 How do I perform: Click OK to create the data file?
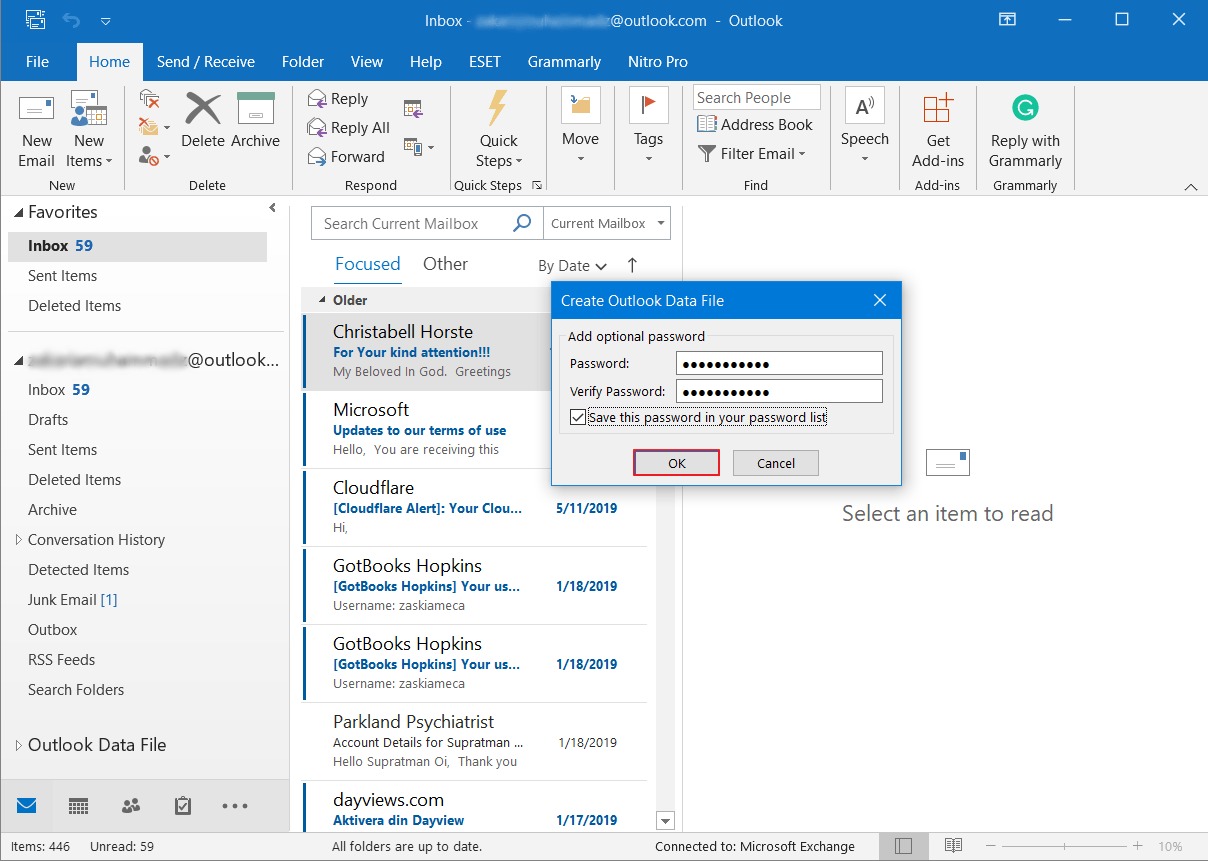pyautogui.click(x=676, y=462)
